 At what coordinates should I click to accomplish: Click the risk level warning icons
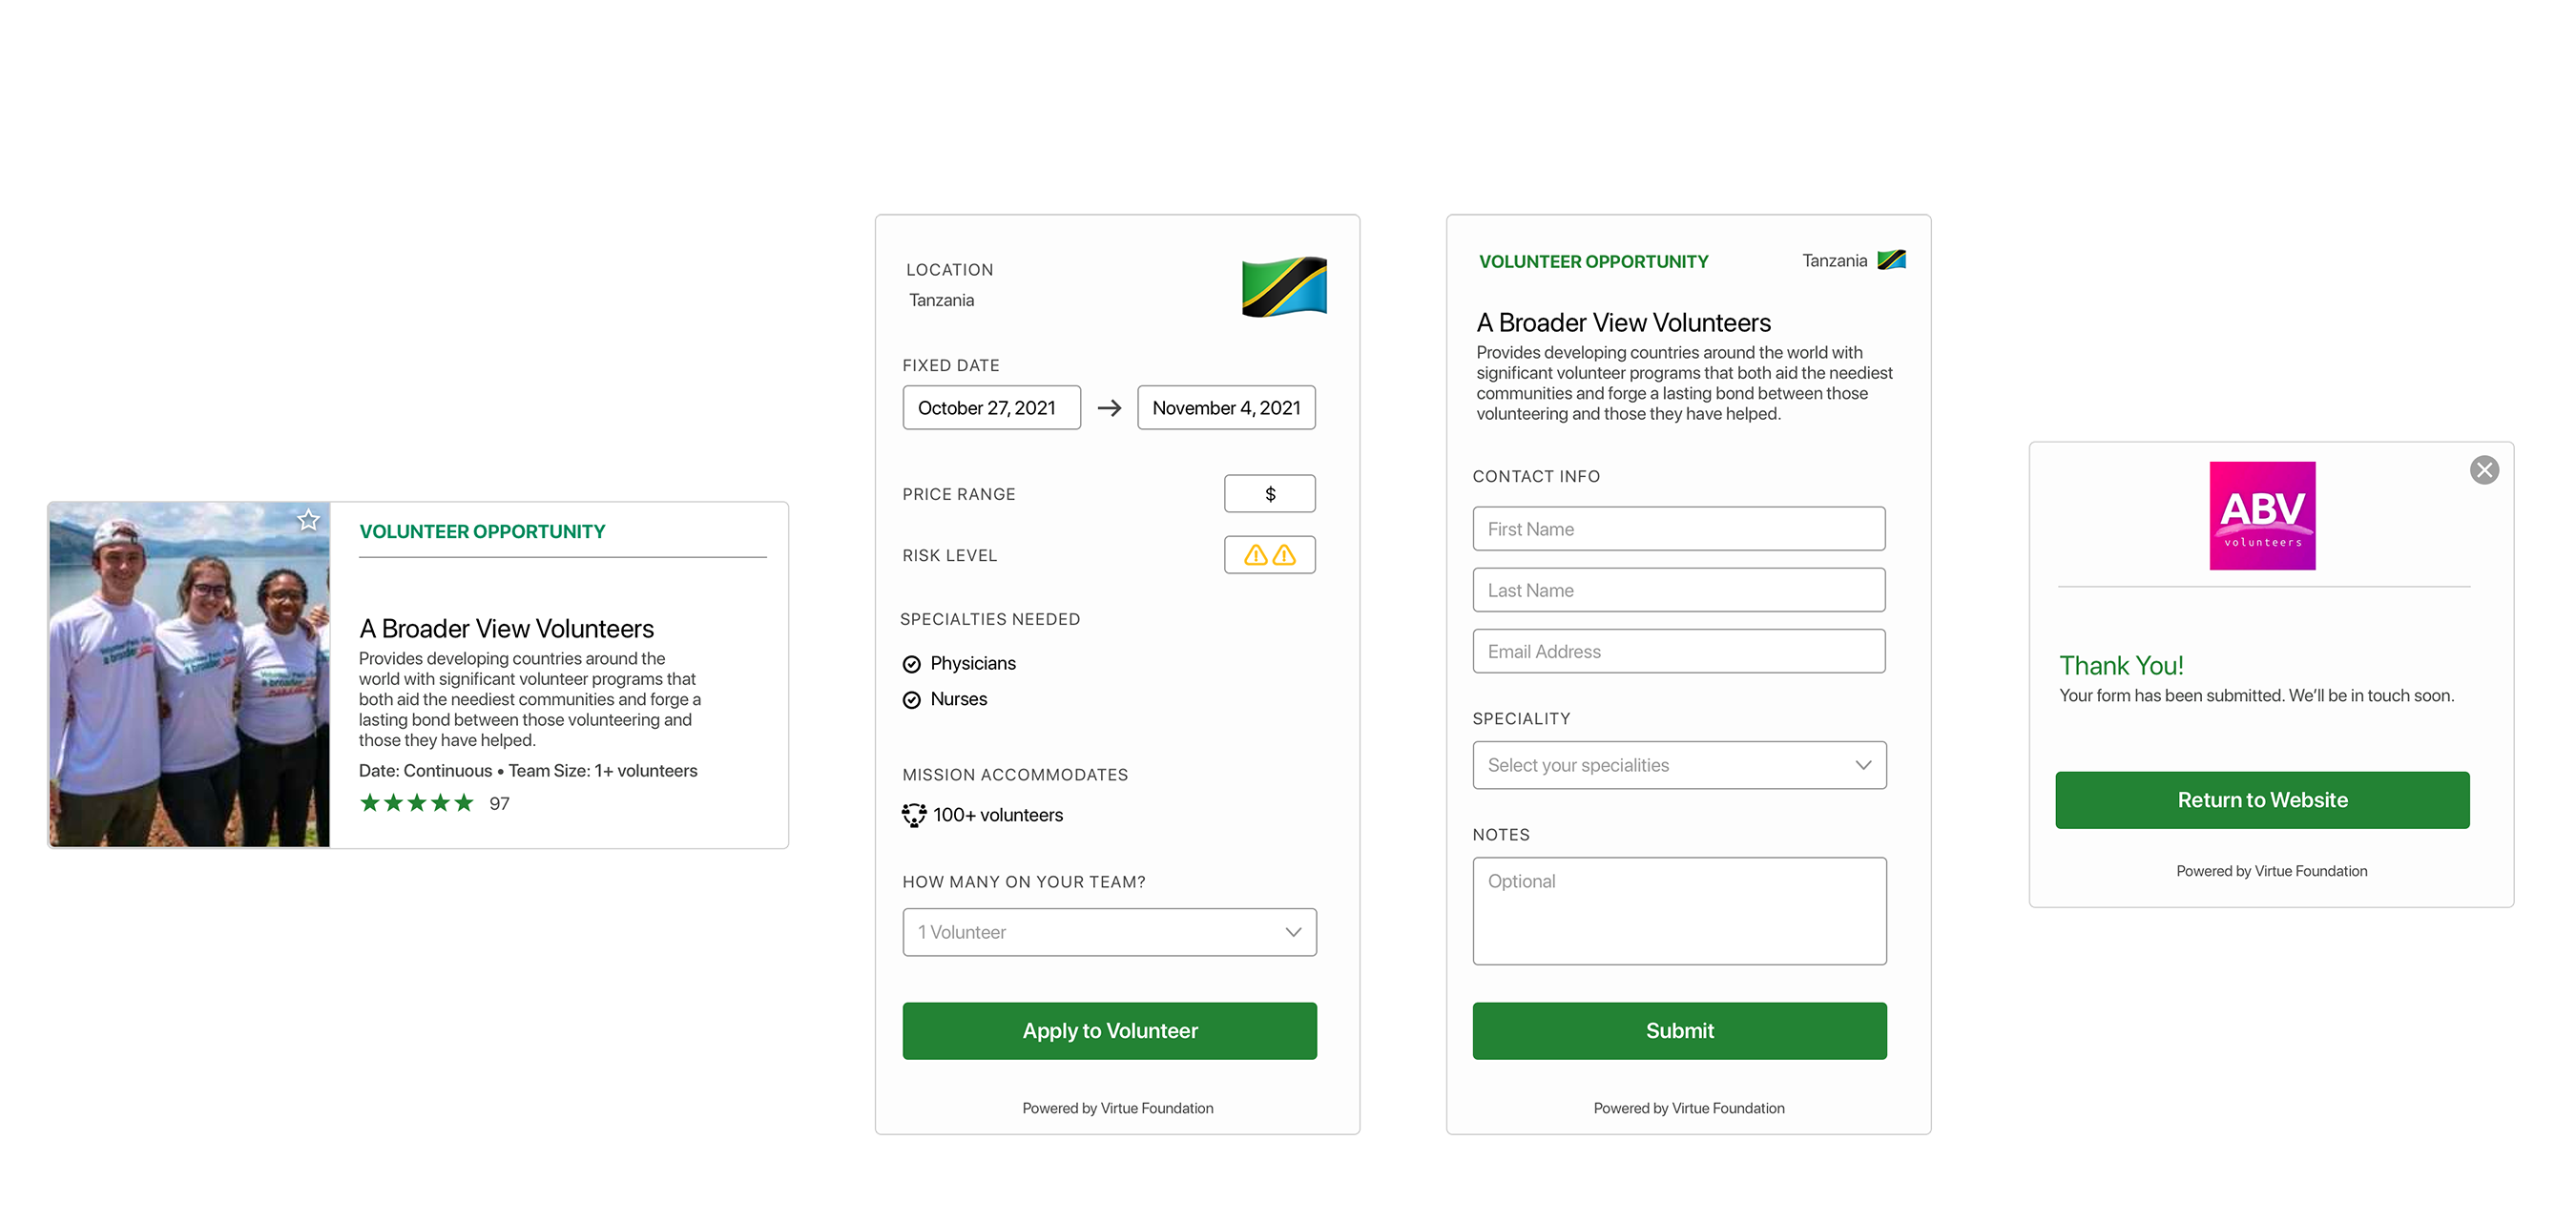click(x=1269, y=555)
